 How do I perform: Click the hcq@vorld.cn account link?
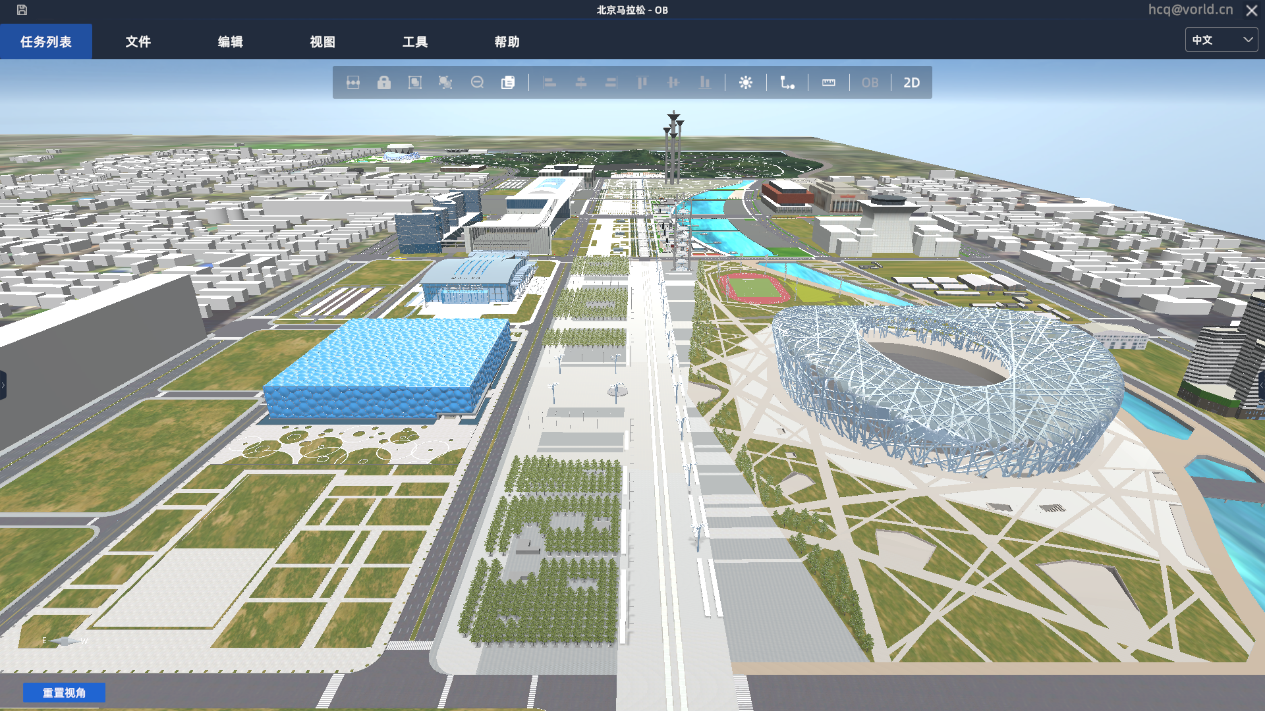[1190, 10]
